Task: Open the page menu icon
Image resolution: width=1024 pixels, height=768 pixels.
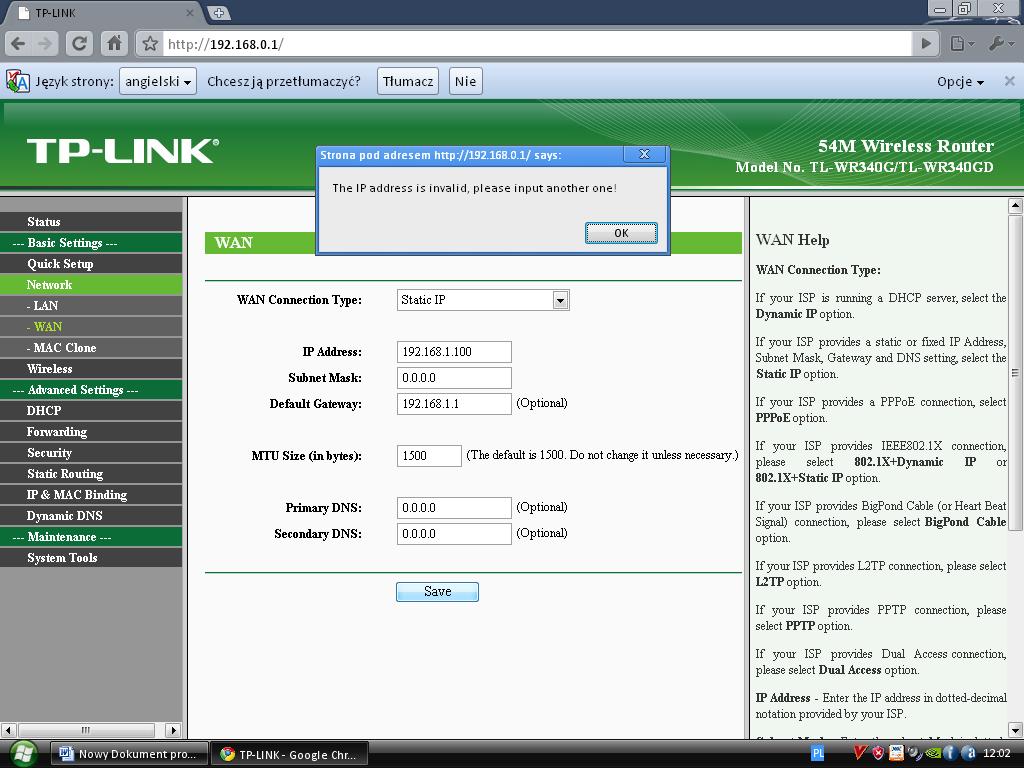Action: click(x=962, y=44)
